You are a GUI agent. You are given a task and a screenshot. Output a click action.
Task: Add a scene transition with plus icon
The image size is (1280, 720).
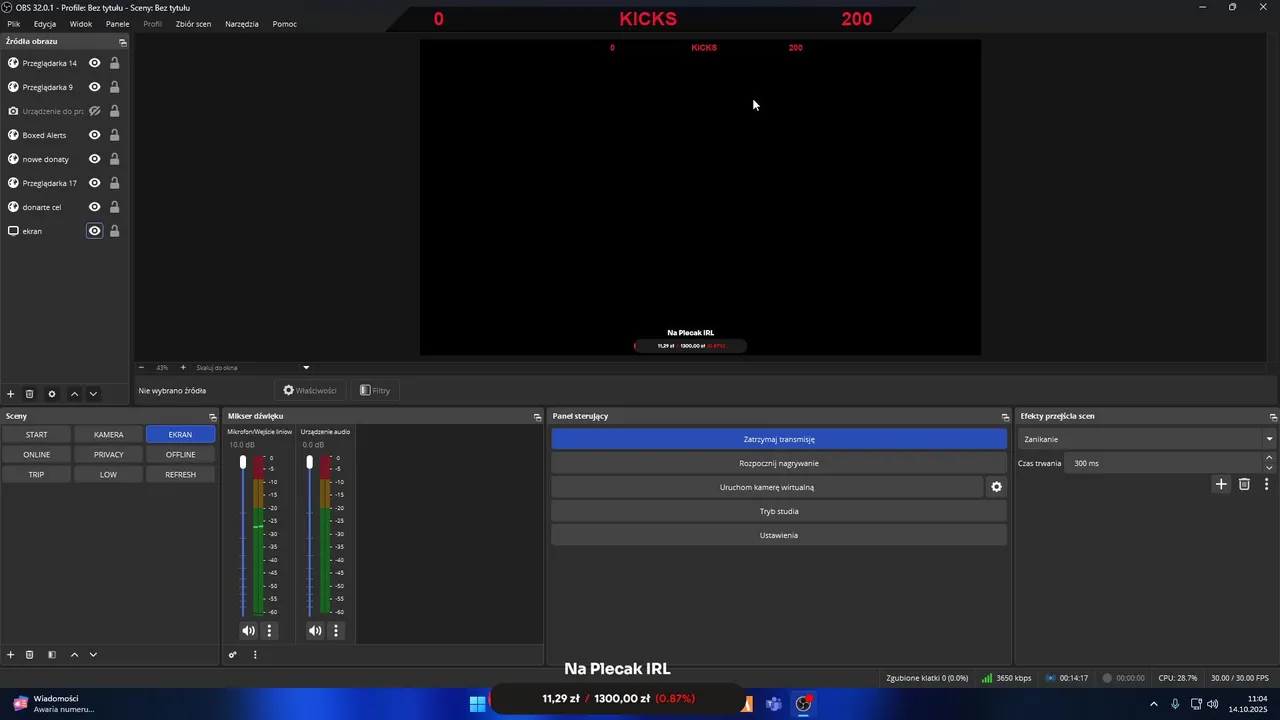(x=1221, y=484)
